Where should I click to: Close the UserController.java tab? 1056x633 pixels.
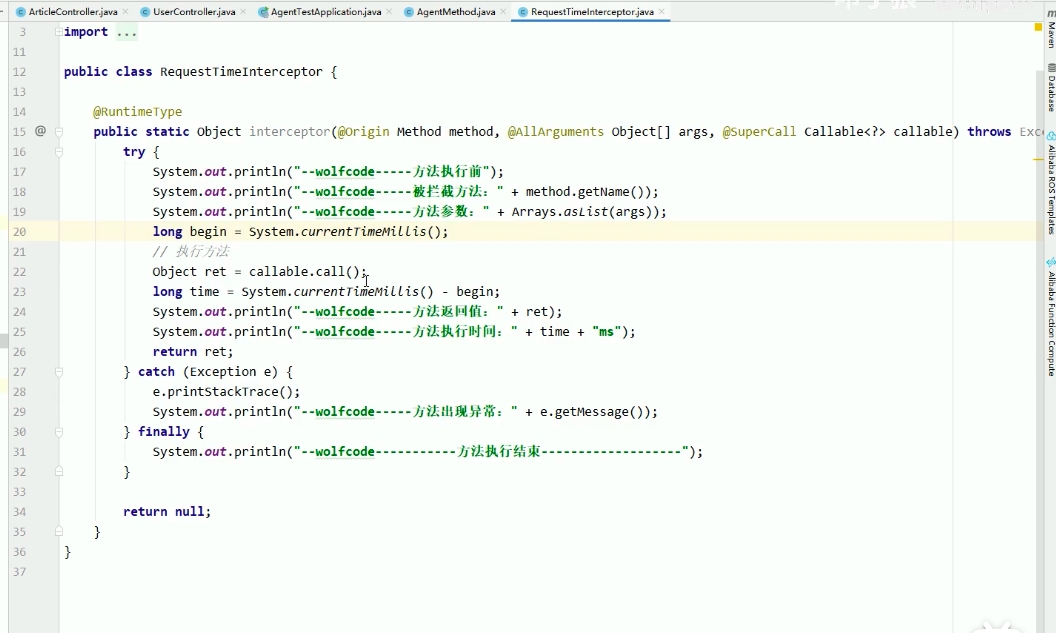click(x=245, y=12)
